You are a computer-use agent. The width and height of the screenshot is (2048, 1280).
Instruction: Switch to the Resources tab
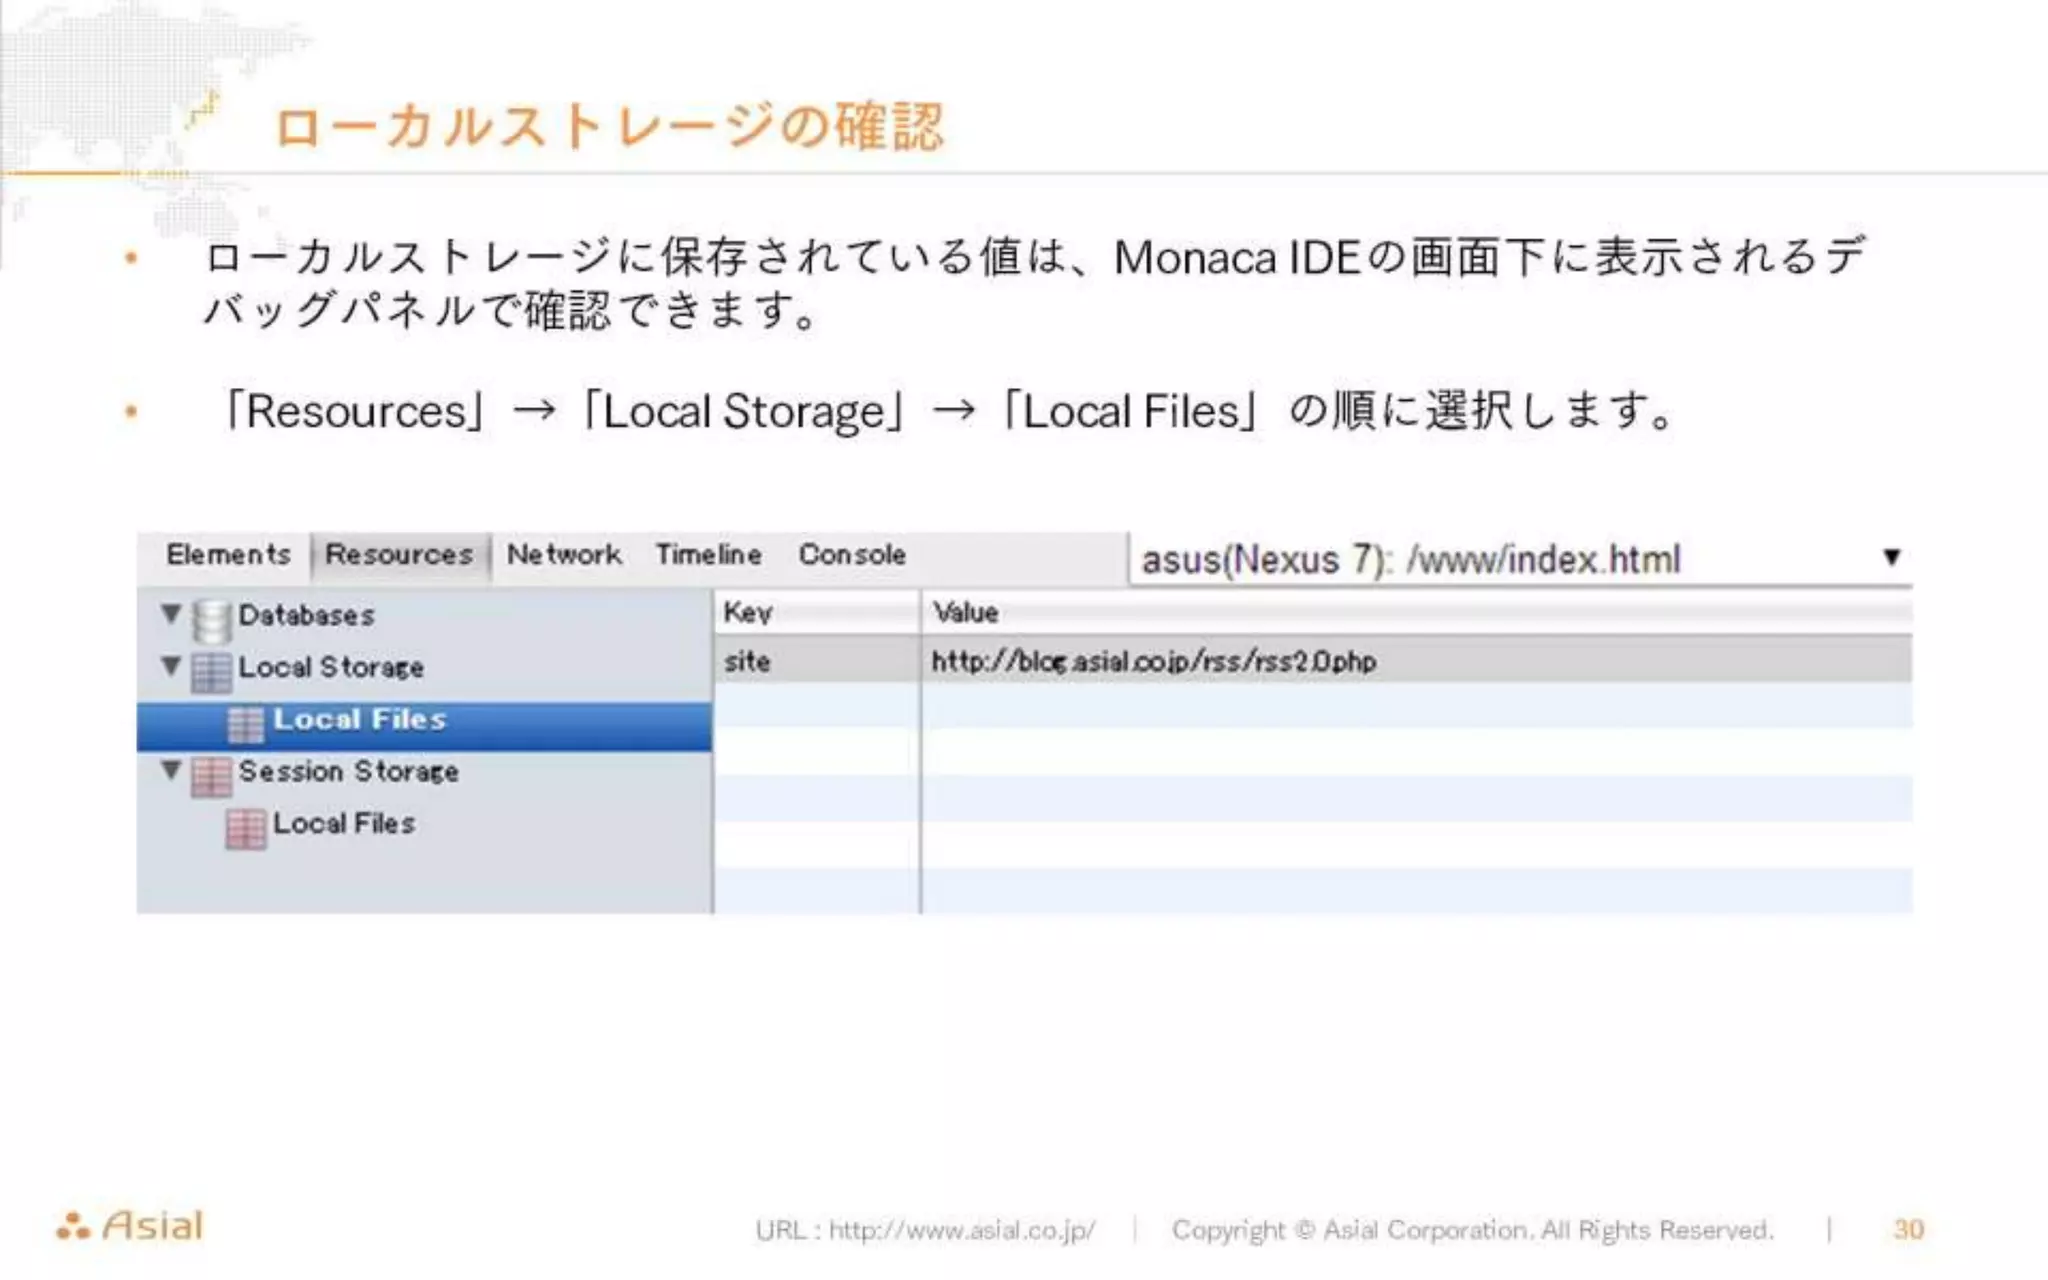[x=399, y=554]
